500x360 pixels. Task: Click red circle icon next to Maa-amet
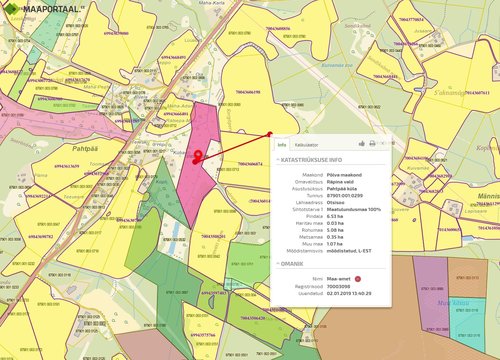tap(358, 279)
